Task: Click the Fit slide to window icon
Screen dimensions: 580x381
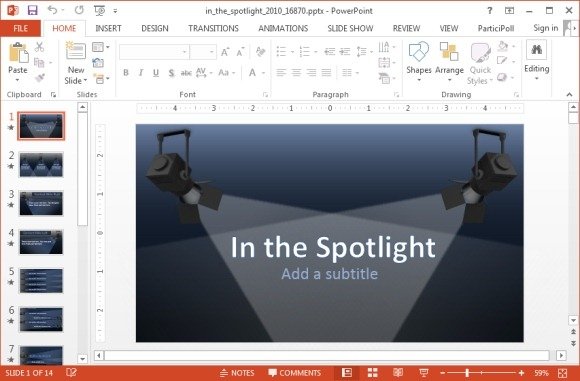Action: tap(562, 372)
